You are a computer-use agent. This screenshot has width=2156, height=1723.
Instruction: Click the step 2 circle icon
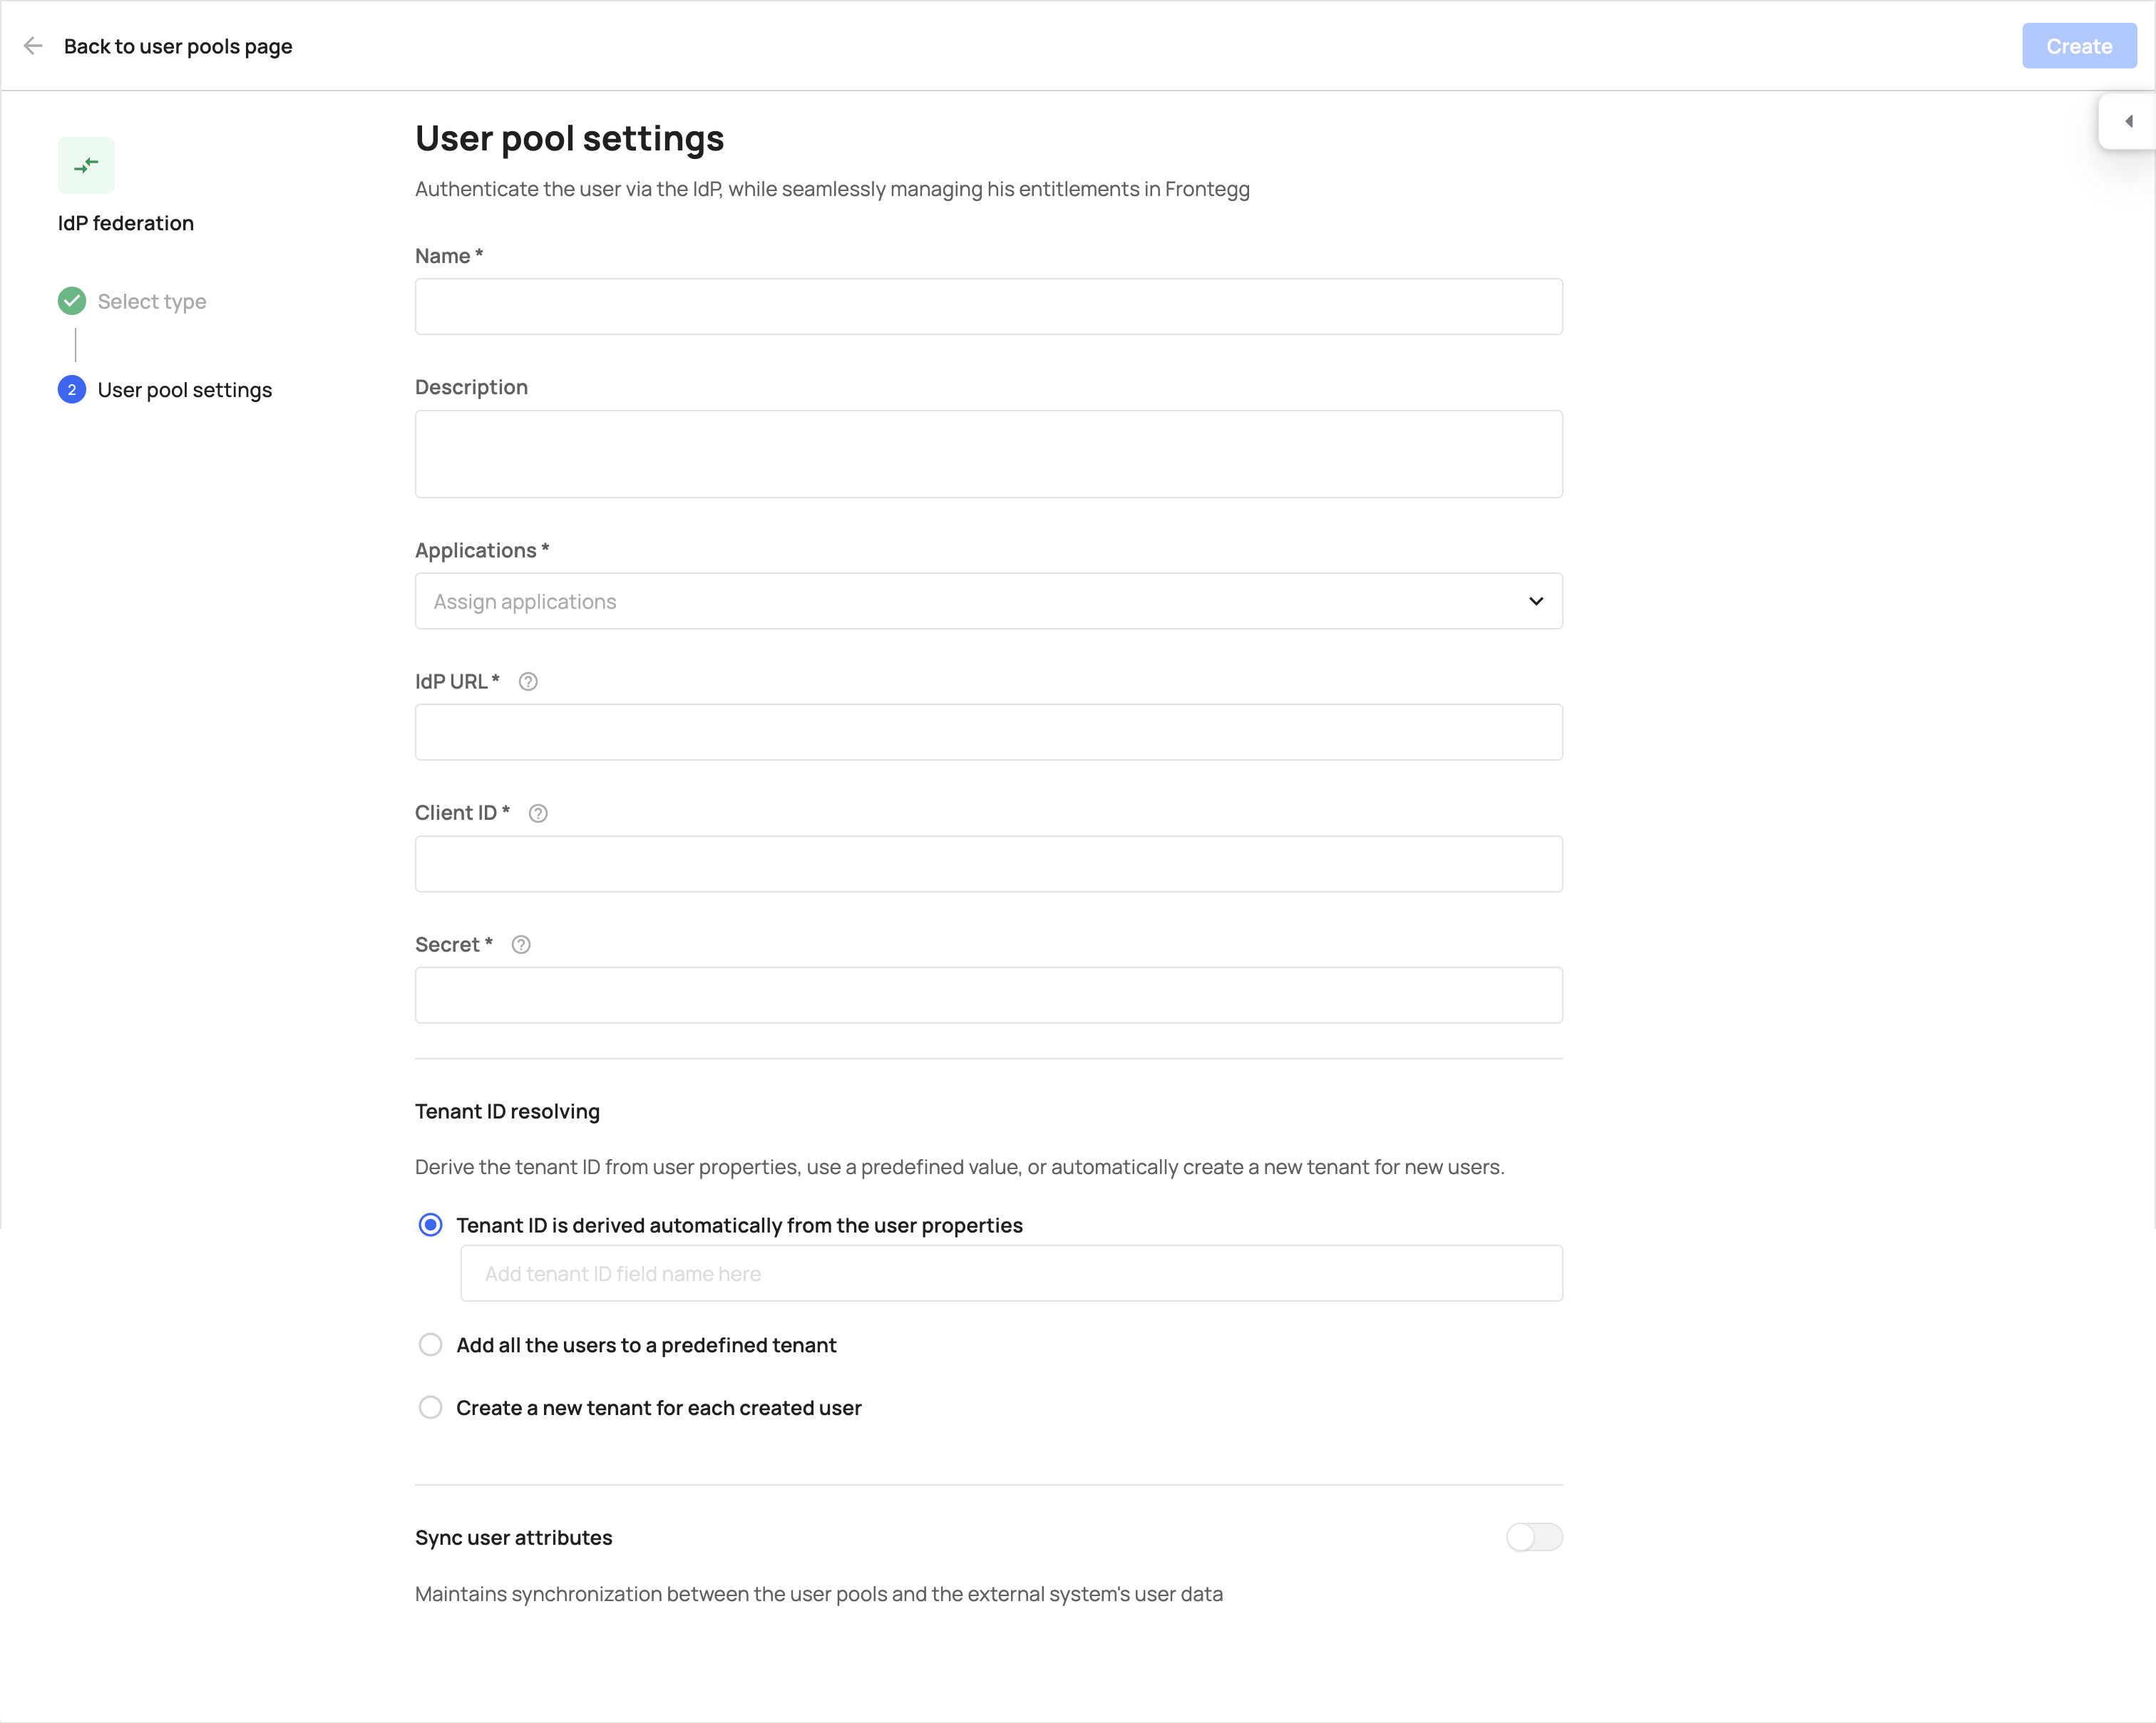tap(72, 390)
